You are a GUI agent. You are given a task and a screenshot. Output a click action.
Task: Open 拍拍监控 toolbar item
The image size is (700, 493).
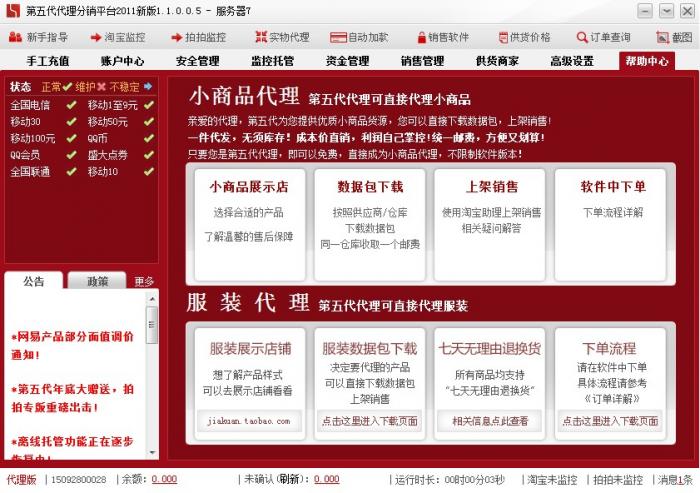pyautogui.click(x=199, y=37)
